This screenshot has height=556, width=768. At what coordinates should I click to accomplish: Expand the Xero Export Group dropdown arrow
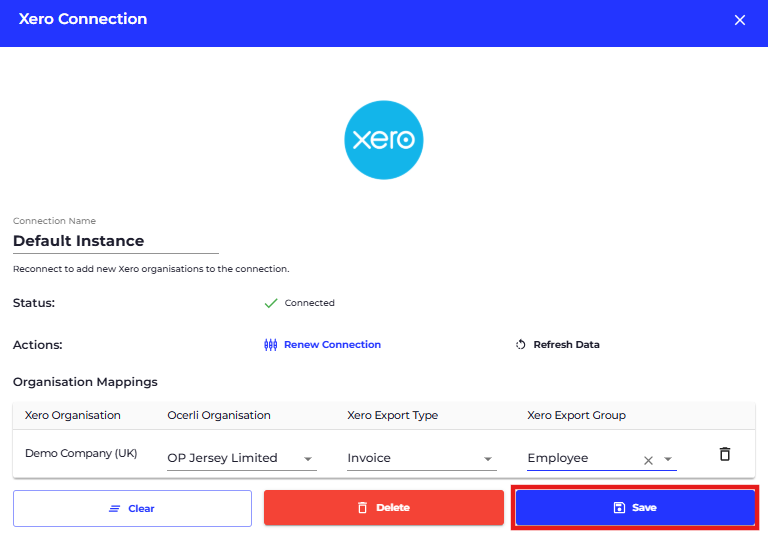coord(668,459)
